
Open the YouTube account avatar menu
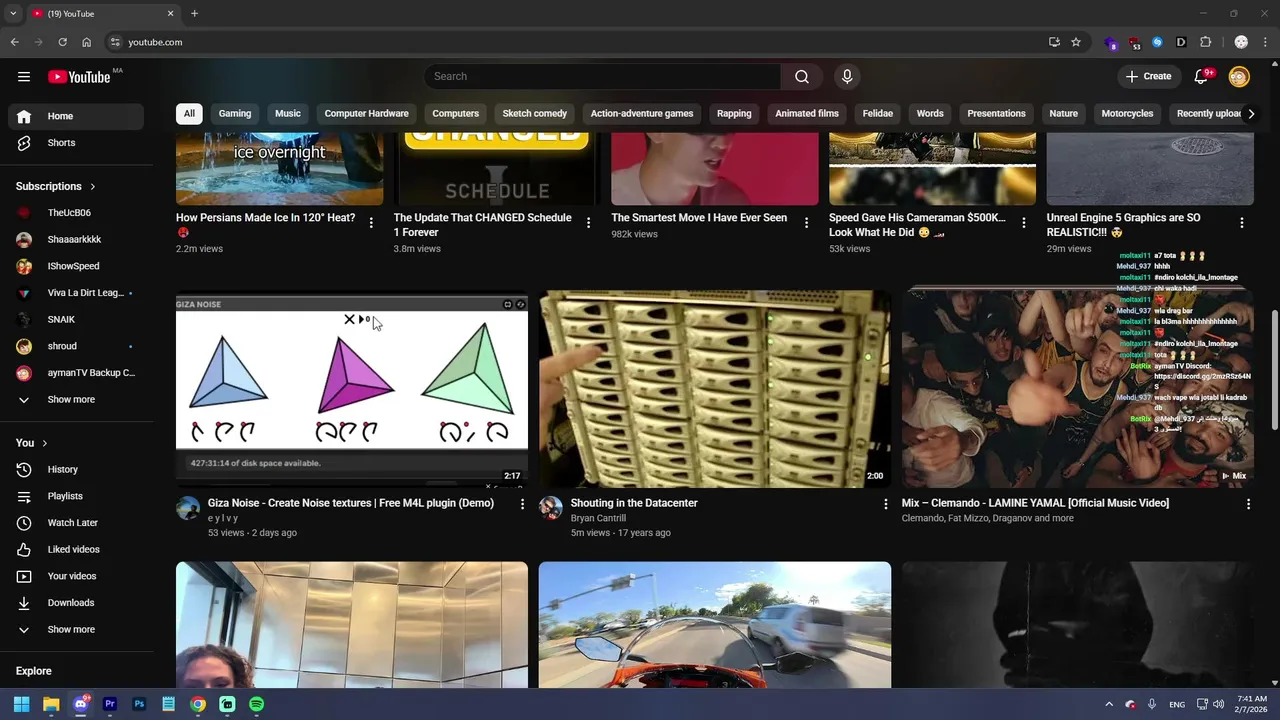pyautogui.click(x=1239, y=77)
